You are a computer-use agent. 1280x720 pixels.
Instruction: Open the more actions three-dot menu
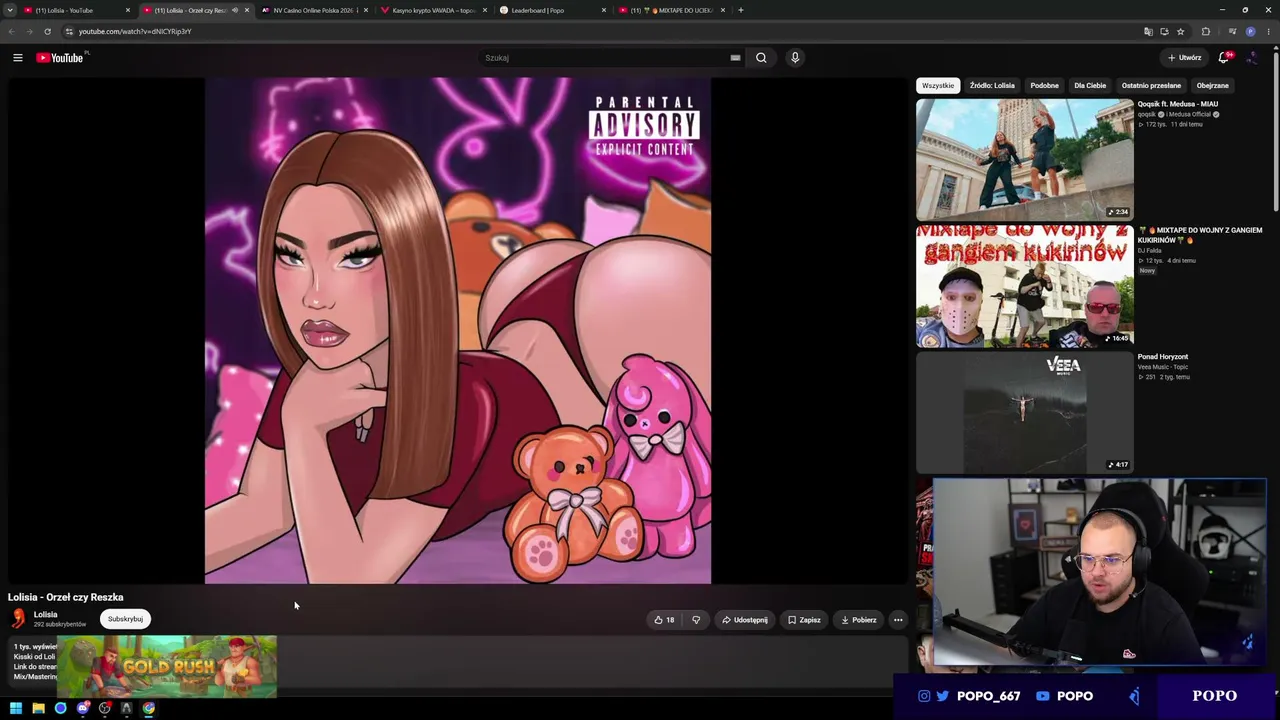click(x=898, y=620)
